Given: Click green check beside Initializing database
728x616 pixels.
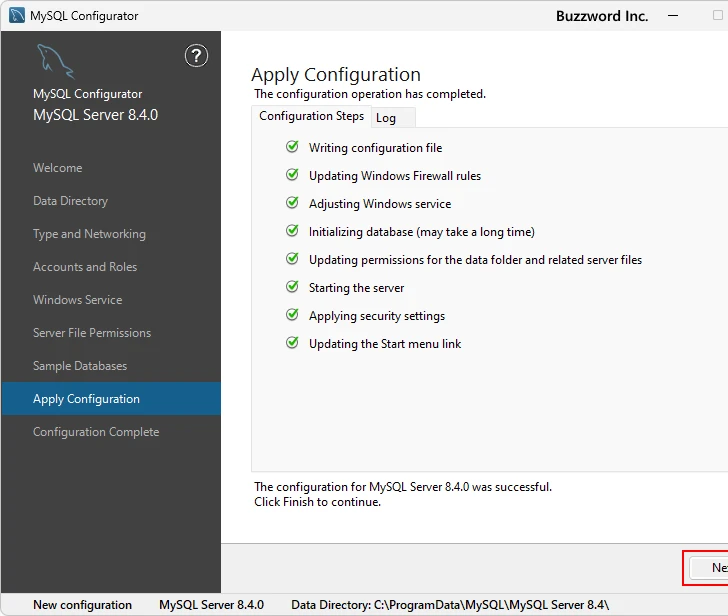Looking at the screenshot, I should click(x=292, y=231).
